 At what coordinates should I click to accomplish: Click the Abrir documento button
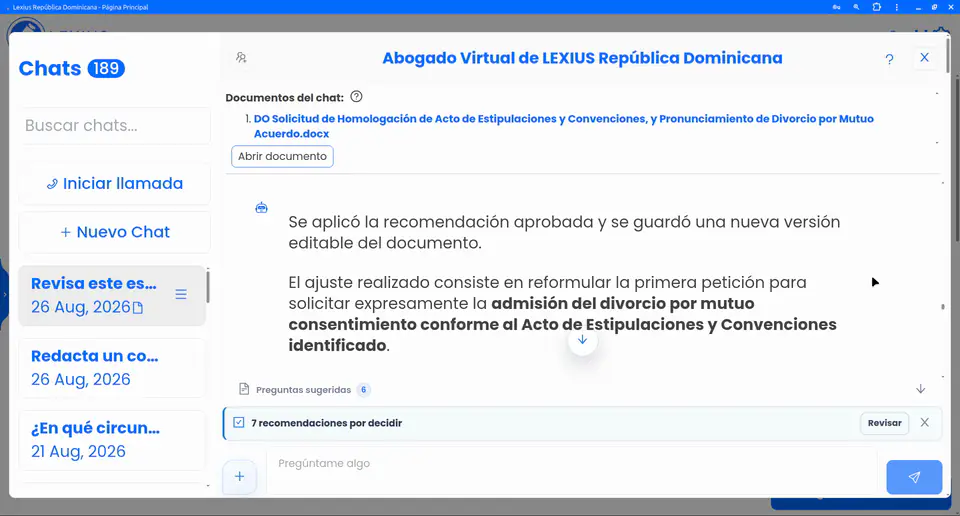point(282,156)
